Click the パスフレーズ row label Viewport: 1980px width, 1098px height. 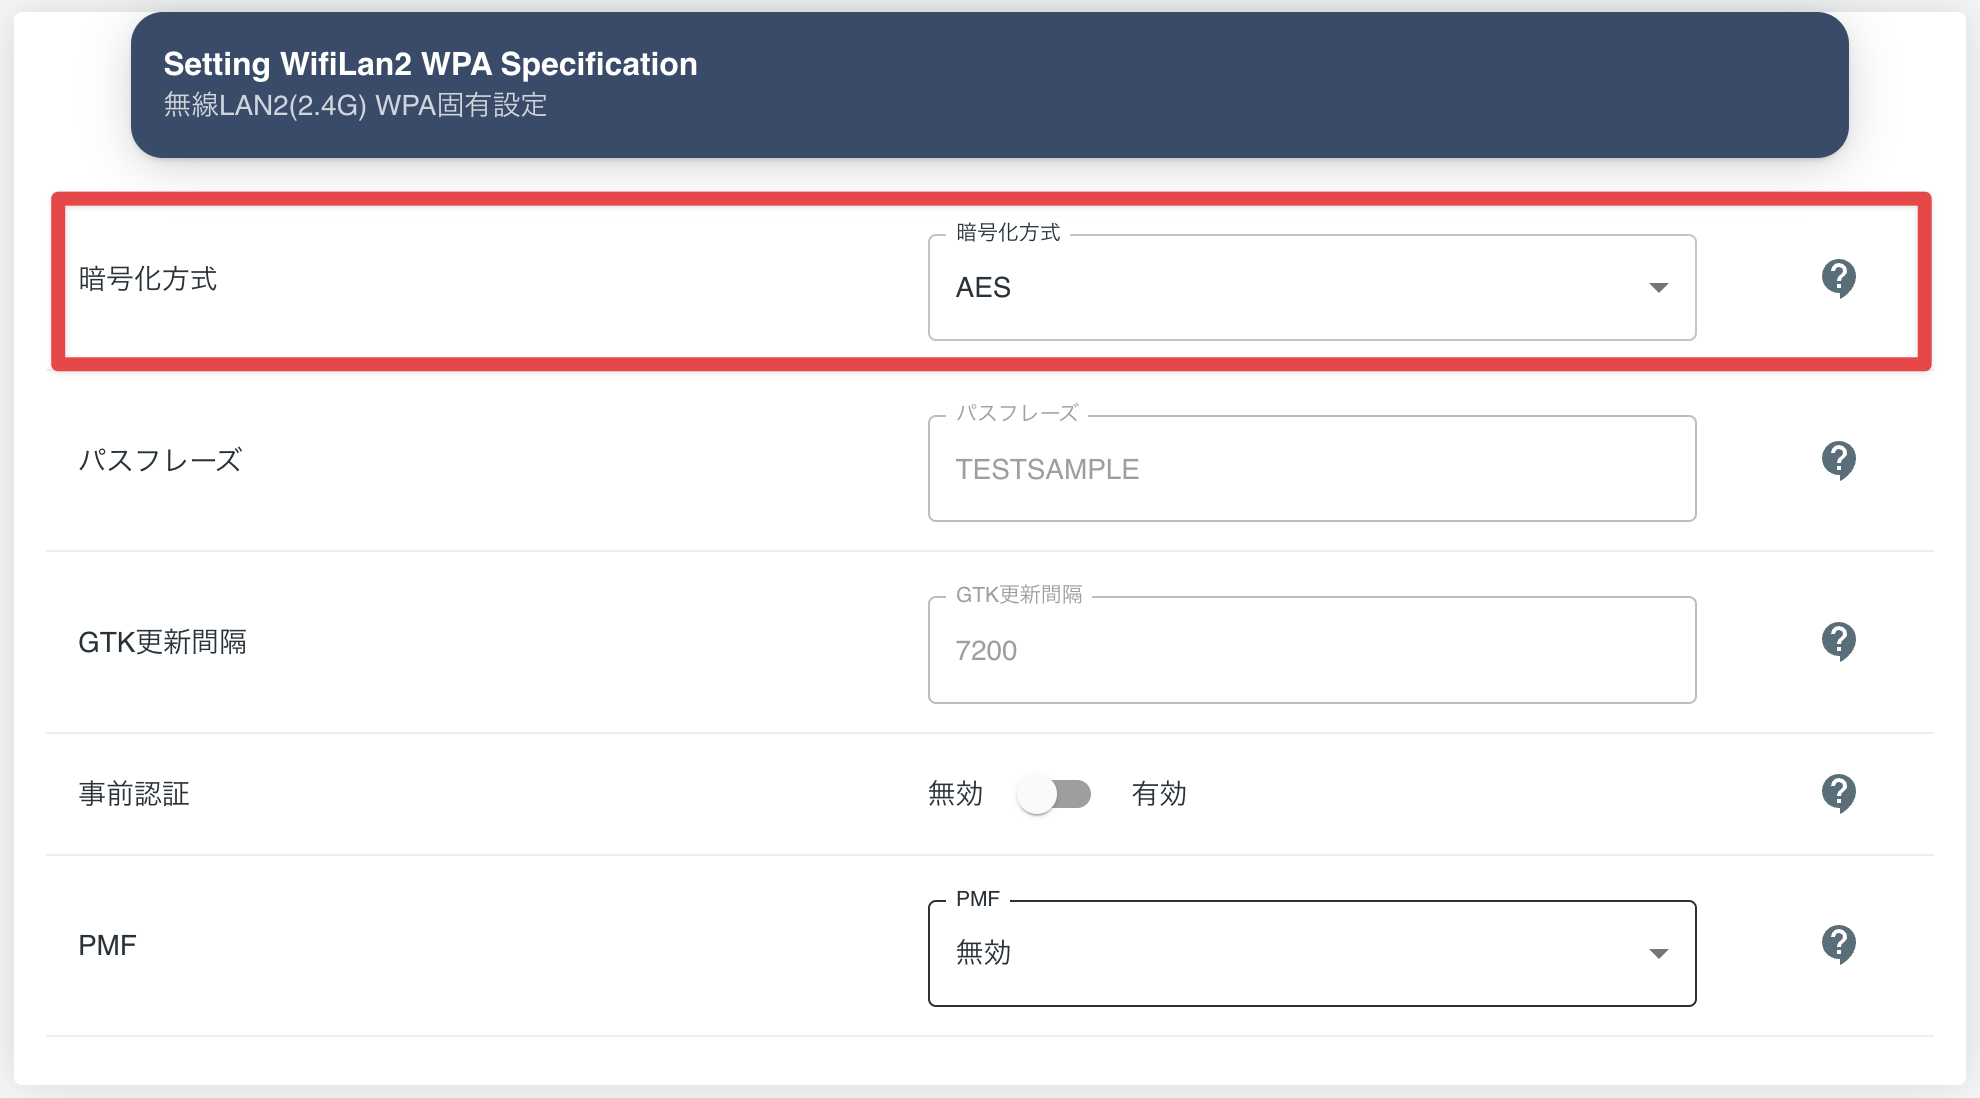160,460
